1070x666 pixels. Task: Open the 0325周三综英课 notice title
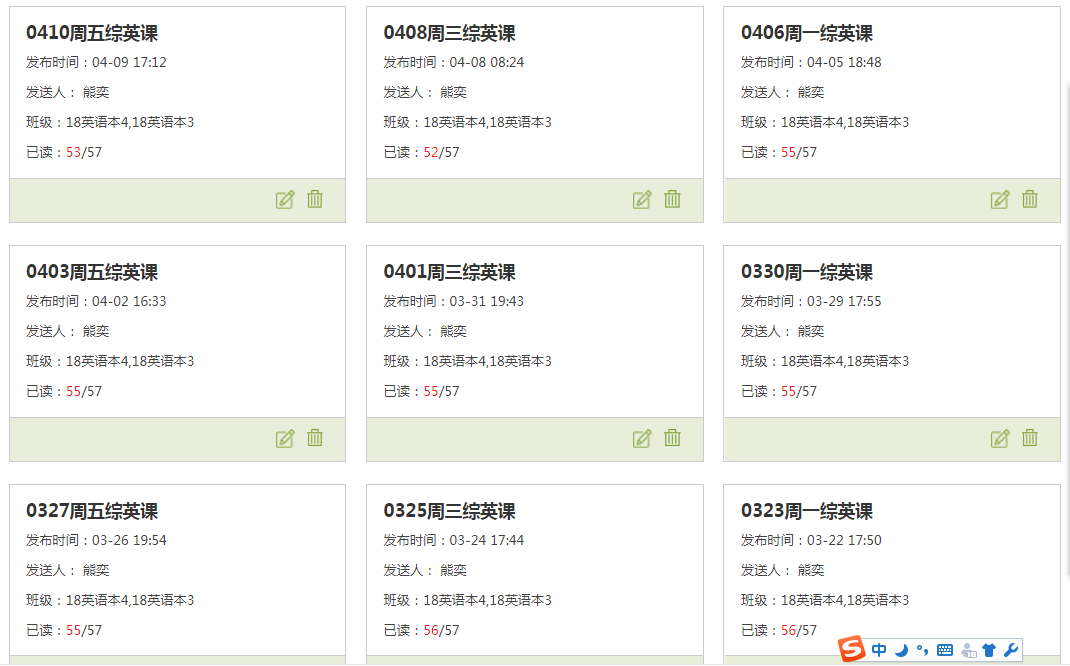(x=449, y=511)
